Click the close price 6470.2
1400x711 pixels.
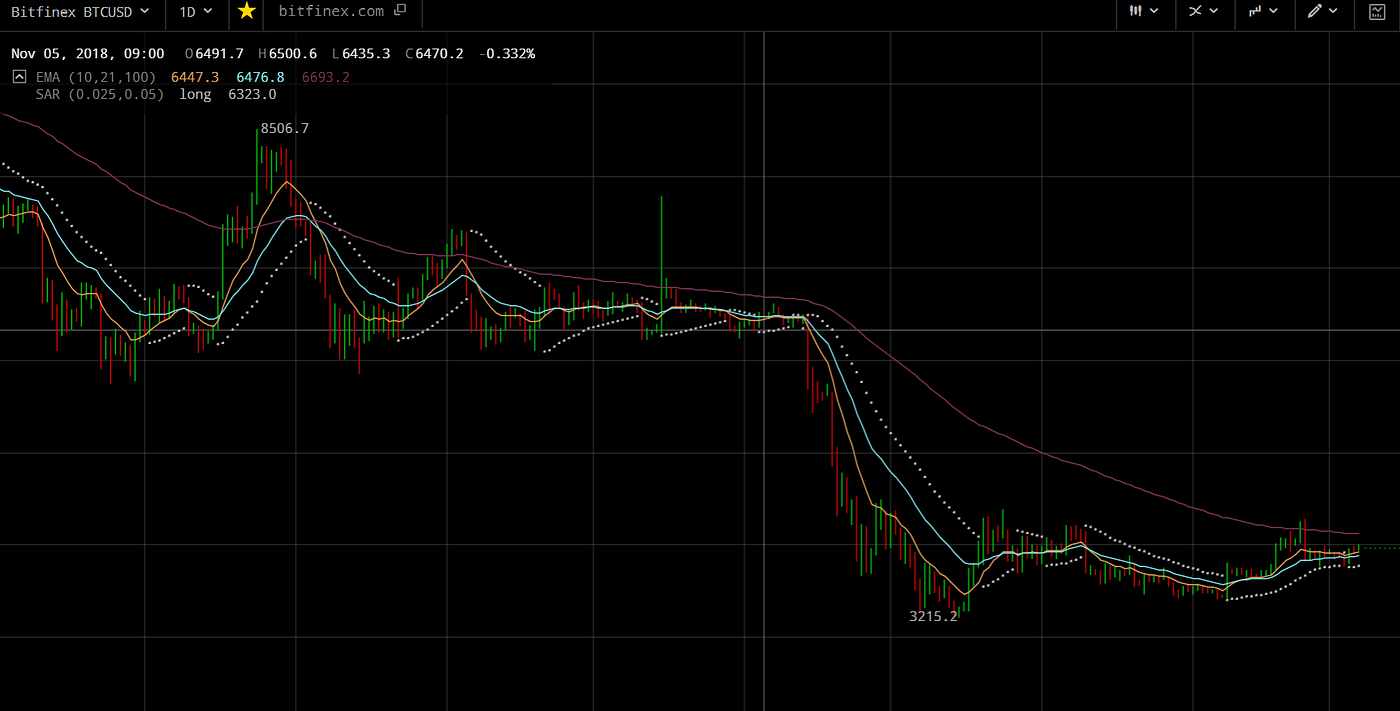click(x=440, y=54)
